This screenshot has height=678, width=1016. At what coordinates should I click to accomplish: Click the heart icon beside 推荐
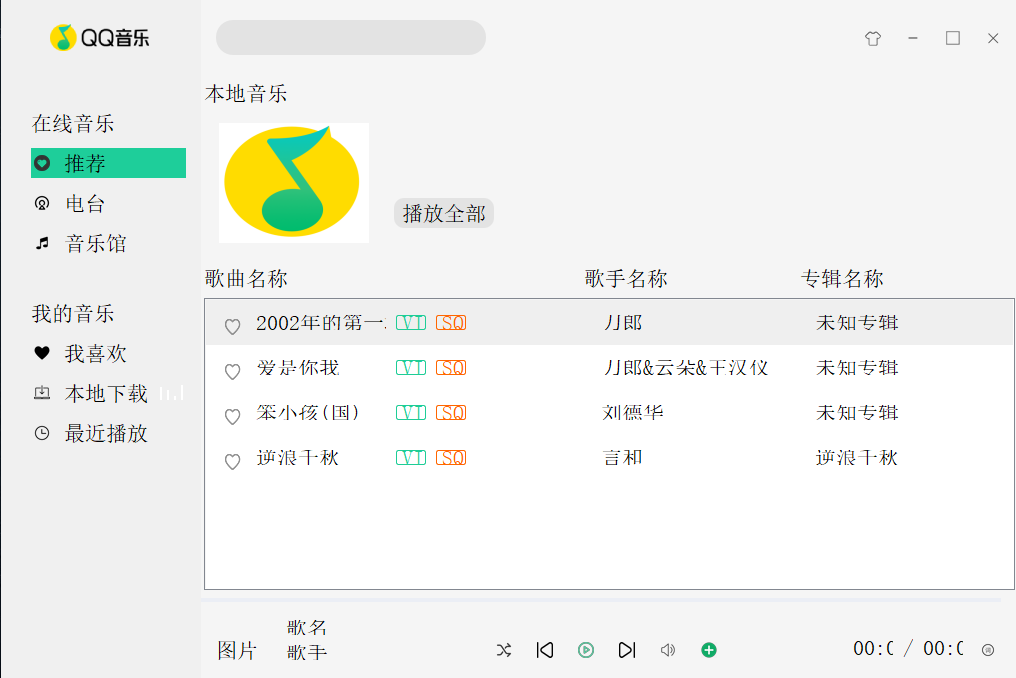(x=42, y=163)
